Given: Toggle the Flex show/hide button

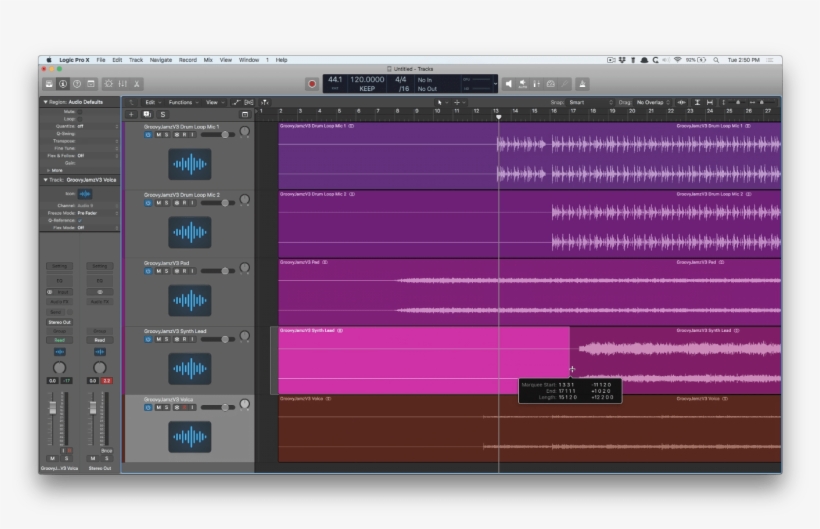Looking at the screenshot, I should (x=249, y=102).
